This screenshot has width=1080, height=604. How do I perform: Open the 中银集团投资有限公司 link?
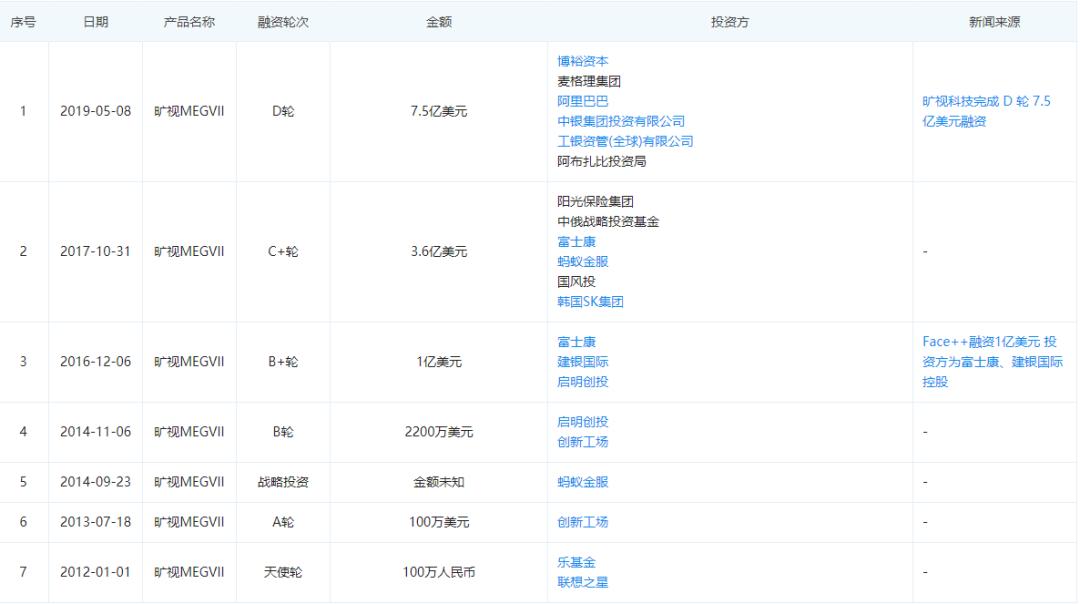tap(621, 121)
